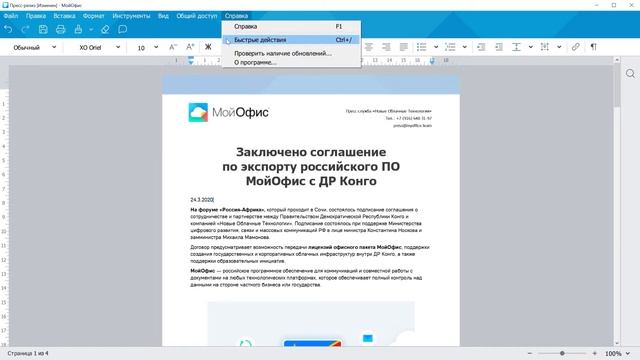The width and height of the screenshot is (640, 360).
Task: Open the Файл menu
Action: [11, 16]
